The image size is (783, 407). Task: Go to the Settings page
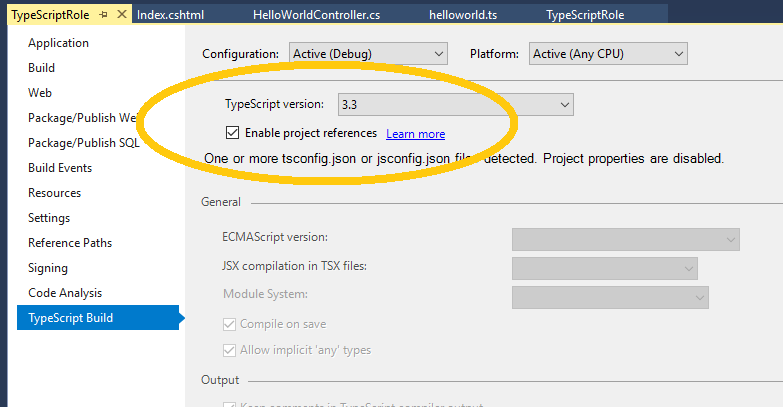49,218
